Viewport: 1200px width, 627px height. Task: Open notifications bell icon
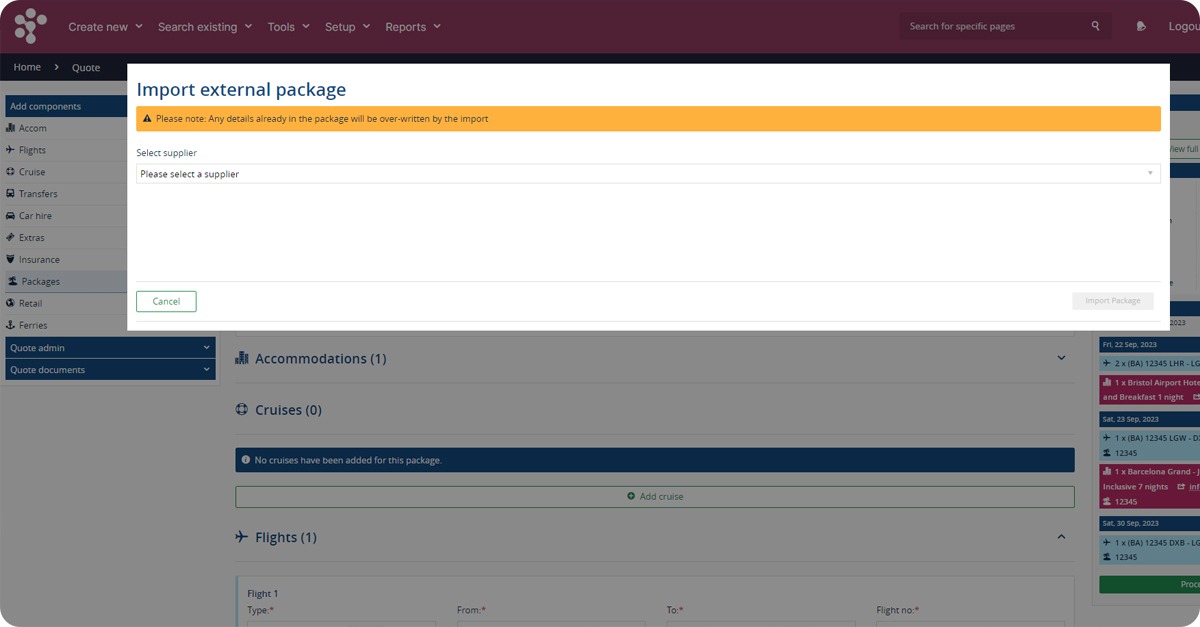pyautogui.click(x=1142, y=26)
